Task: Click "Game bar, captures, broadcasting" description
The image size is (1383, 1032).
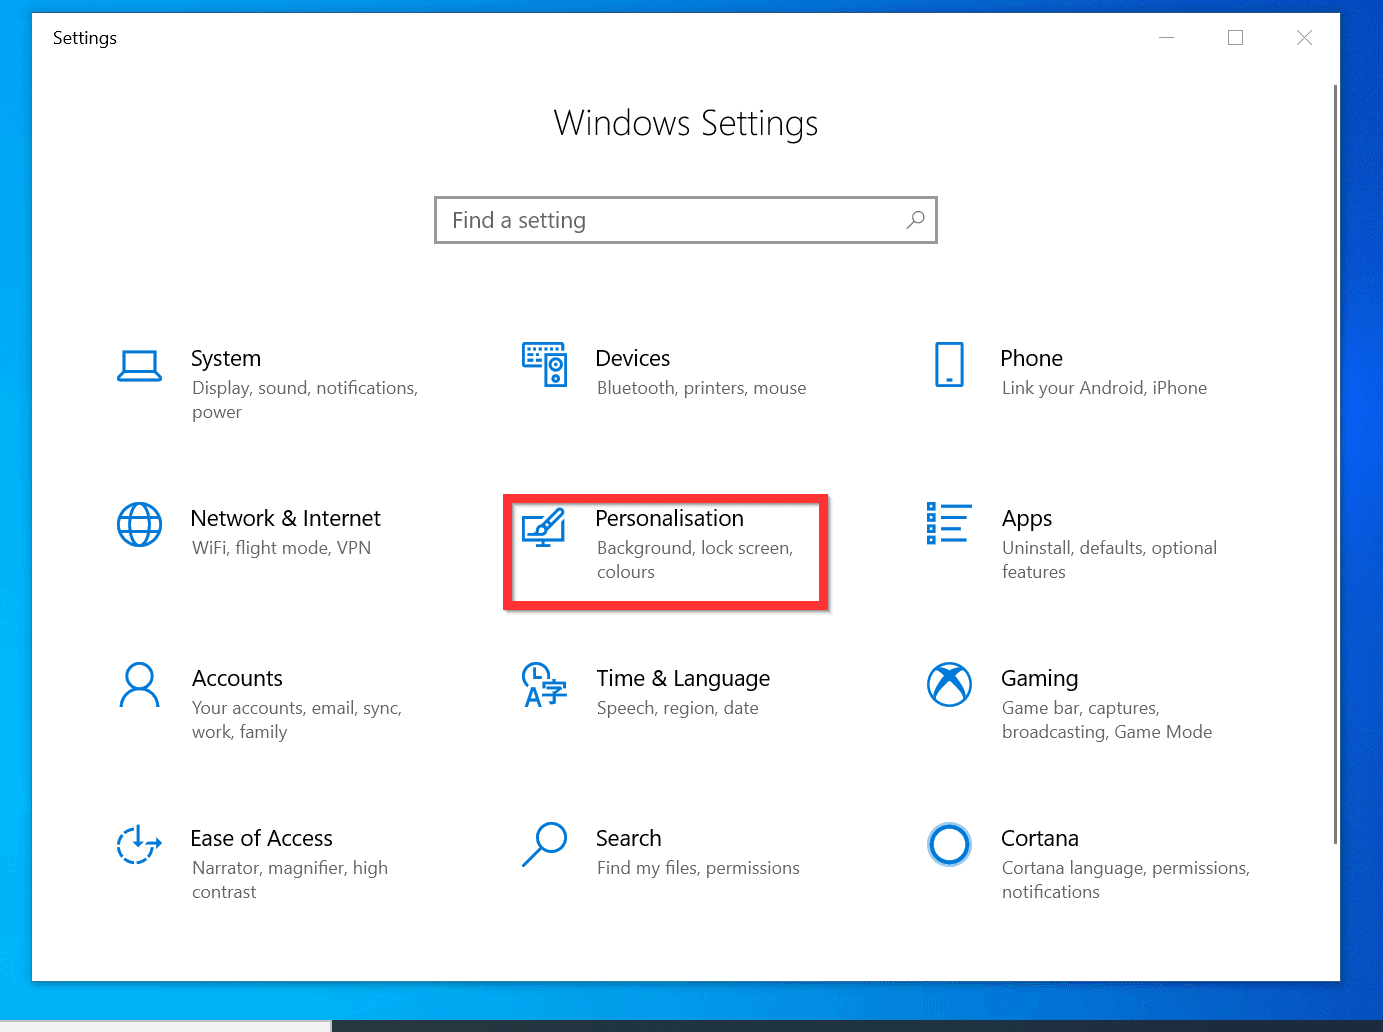Action: click(1107, 720)
